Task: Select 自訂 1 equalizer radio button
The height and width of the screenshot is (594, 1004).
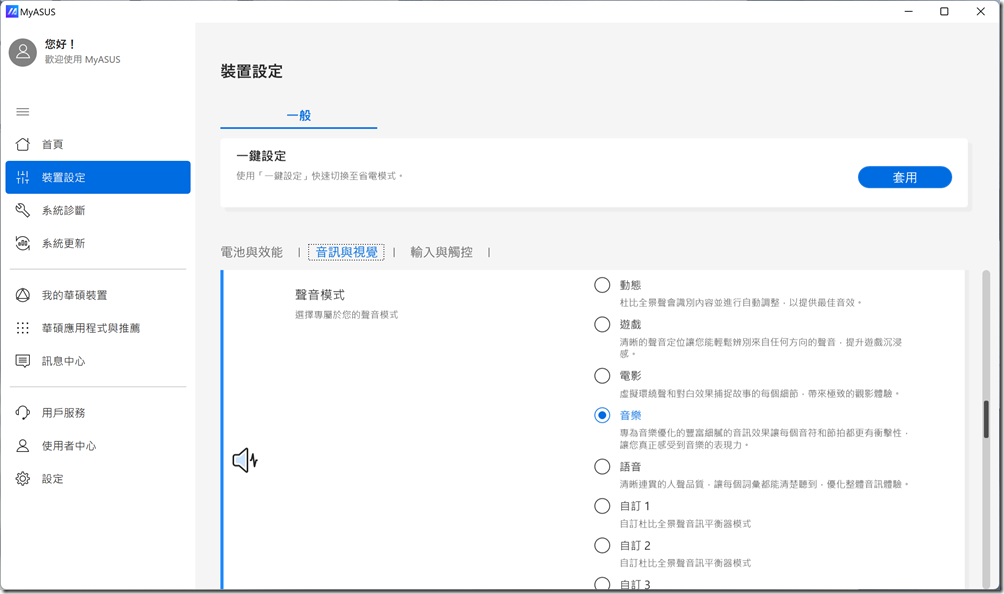Action: [x=602, y=506]
